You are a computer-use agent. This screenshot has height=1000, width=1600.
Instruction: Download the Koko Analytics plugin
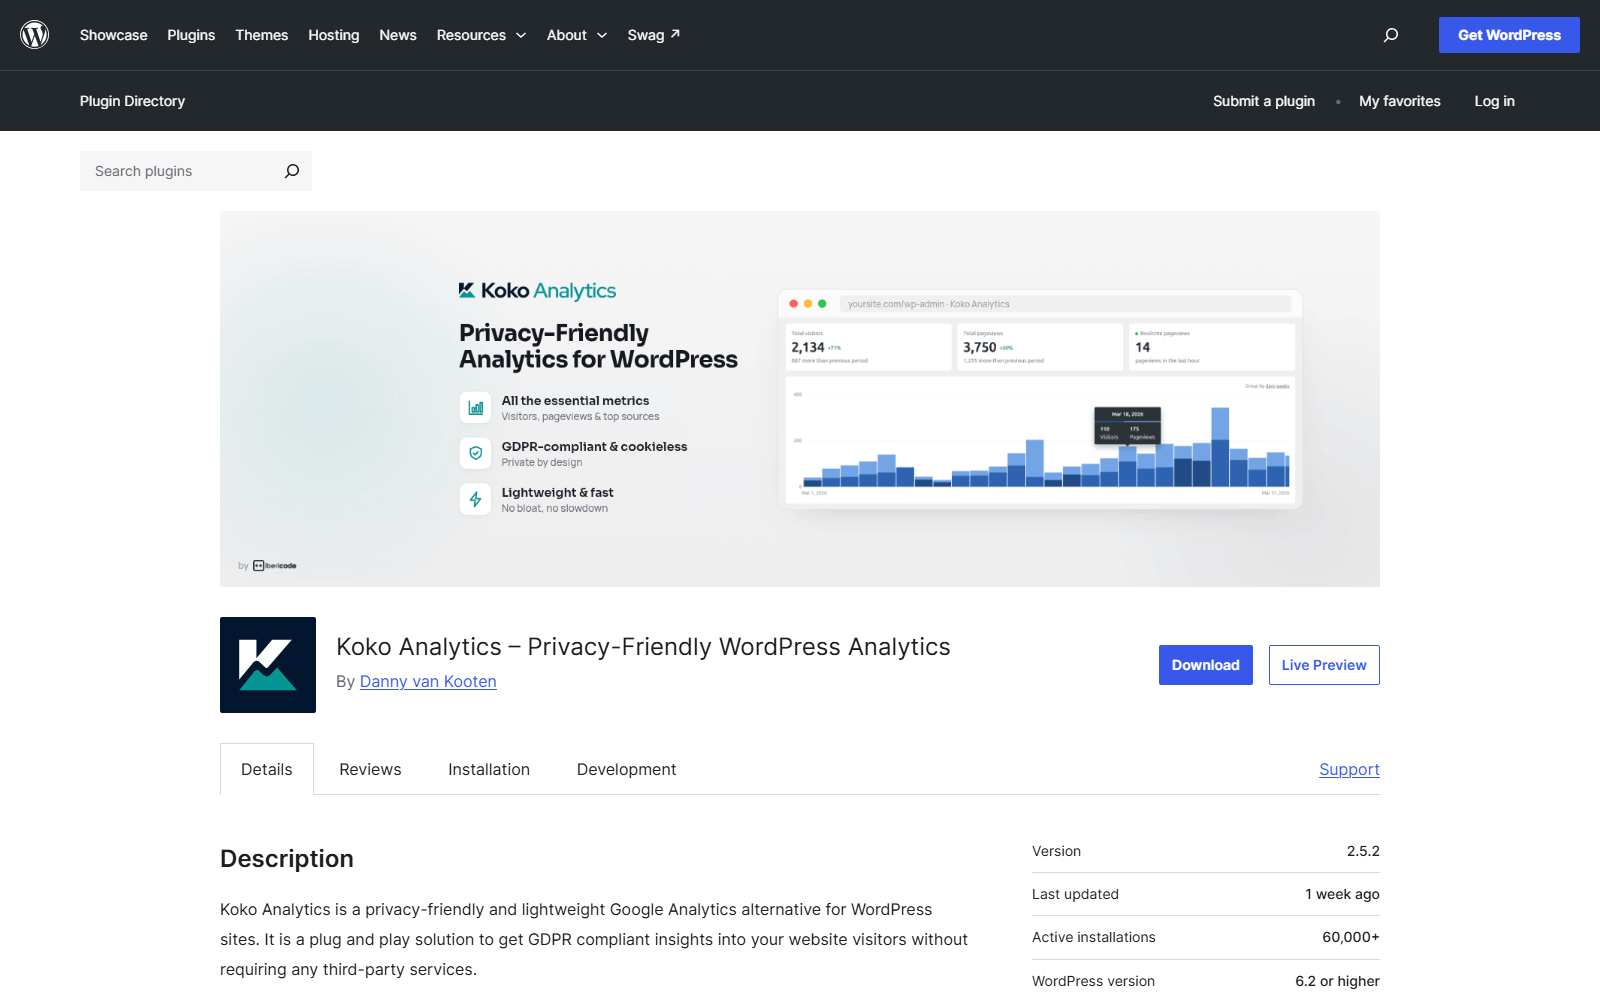1206,665
